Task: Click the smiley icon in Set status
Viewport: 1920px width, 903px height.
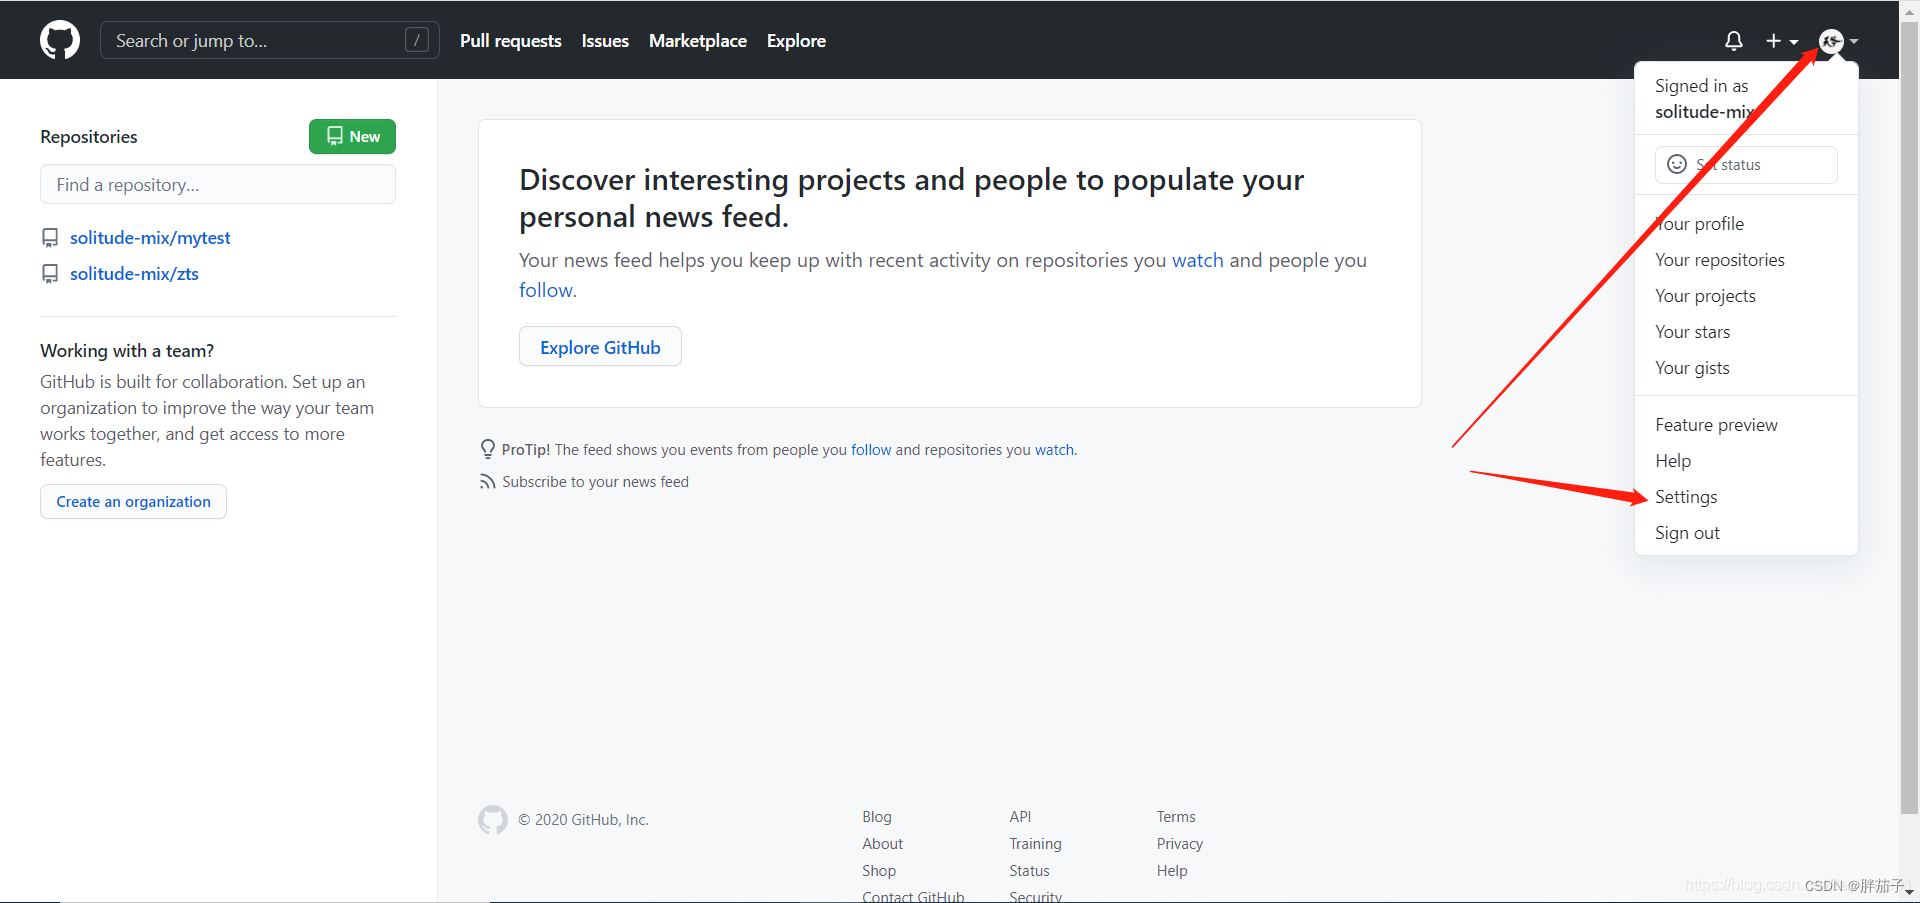Action: point(1677,164)
